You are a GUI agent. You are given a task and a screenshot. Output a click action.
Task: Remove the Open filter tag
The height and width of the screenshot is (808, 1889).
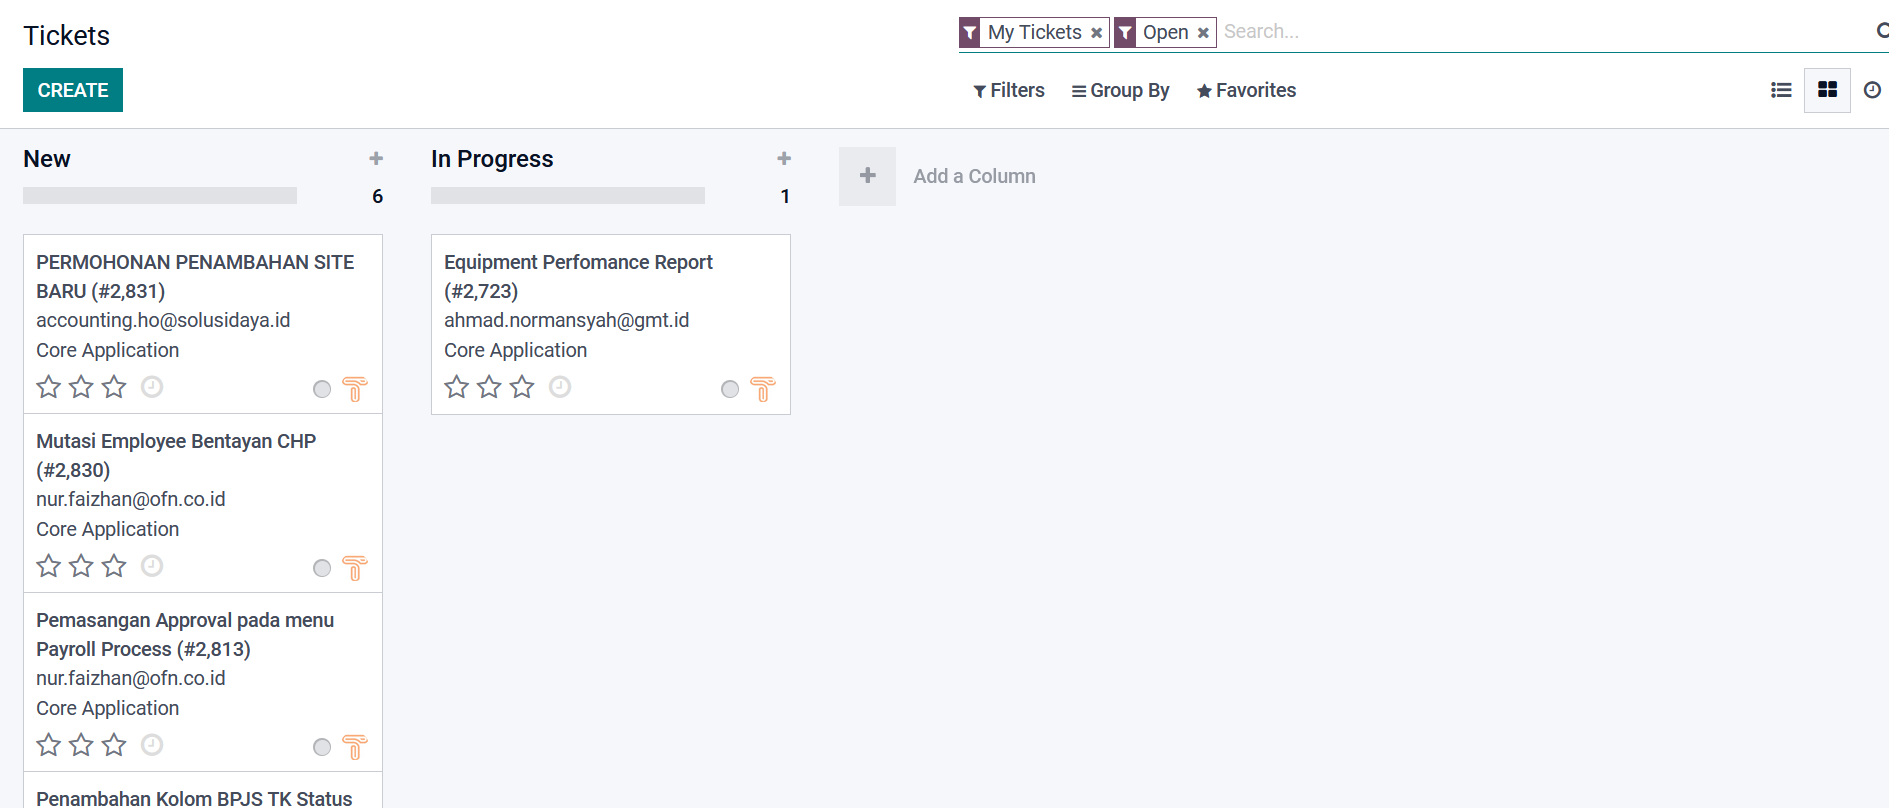1203,33
